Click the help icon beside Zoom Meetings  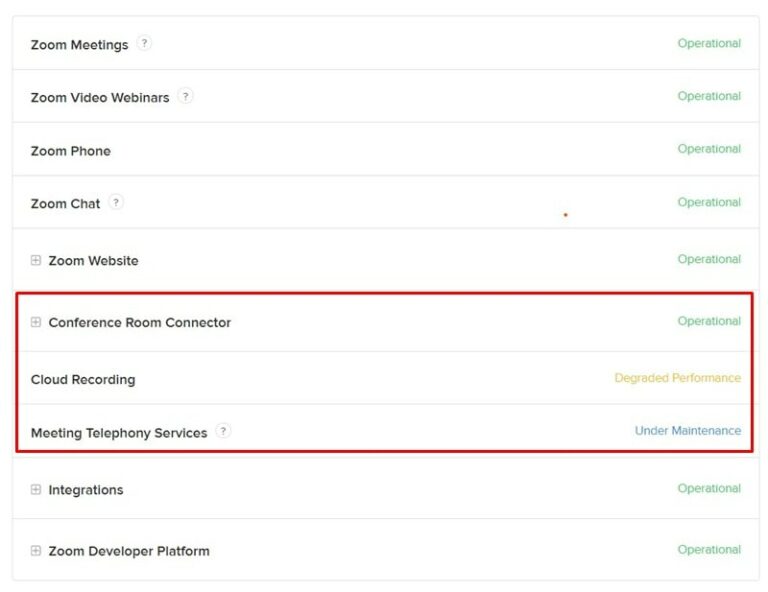pyautogui.click(x=145, y=43)
